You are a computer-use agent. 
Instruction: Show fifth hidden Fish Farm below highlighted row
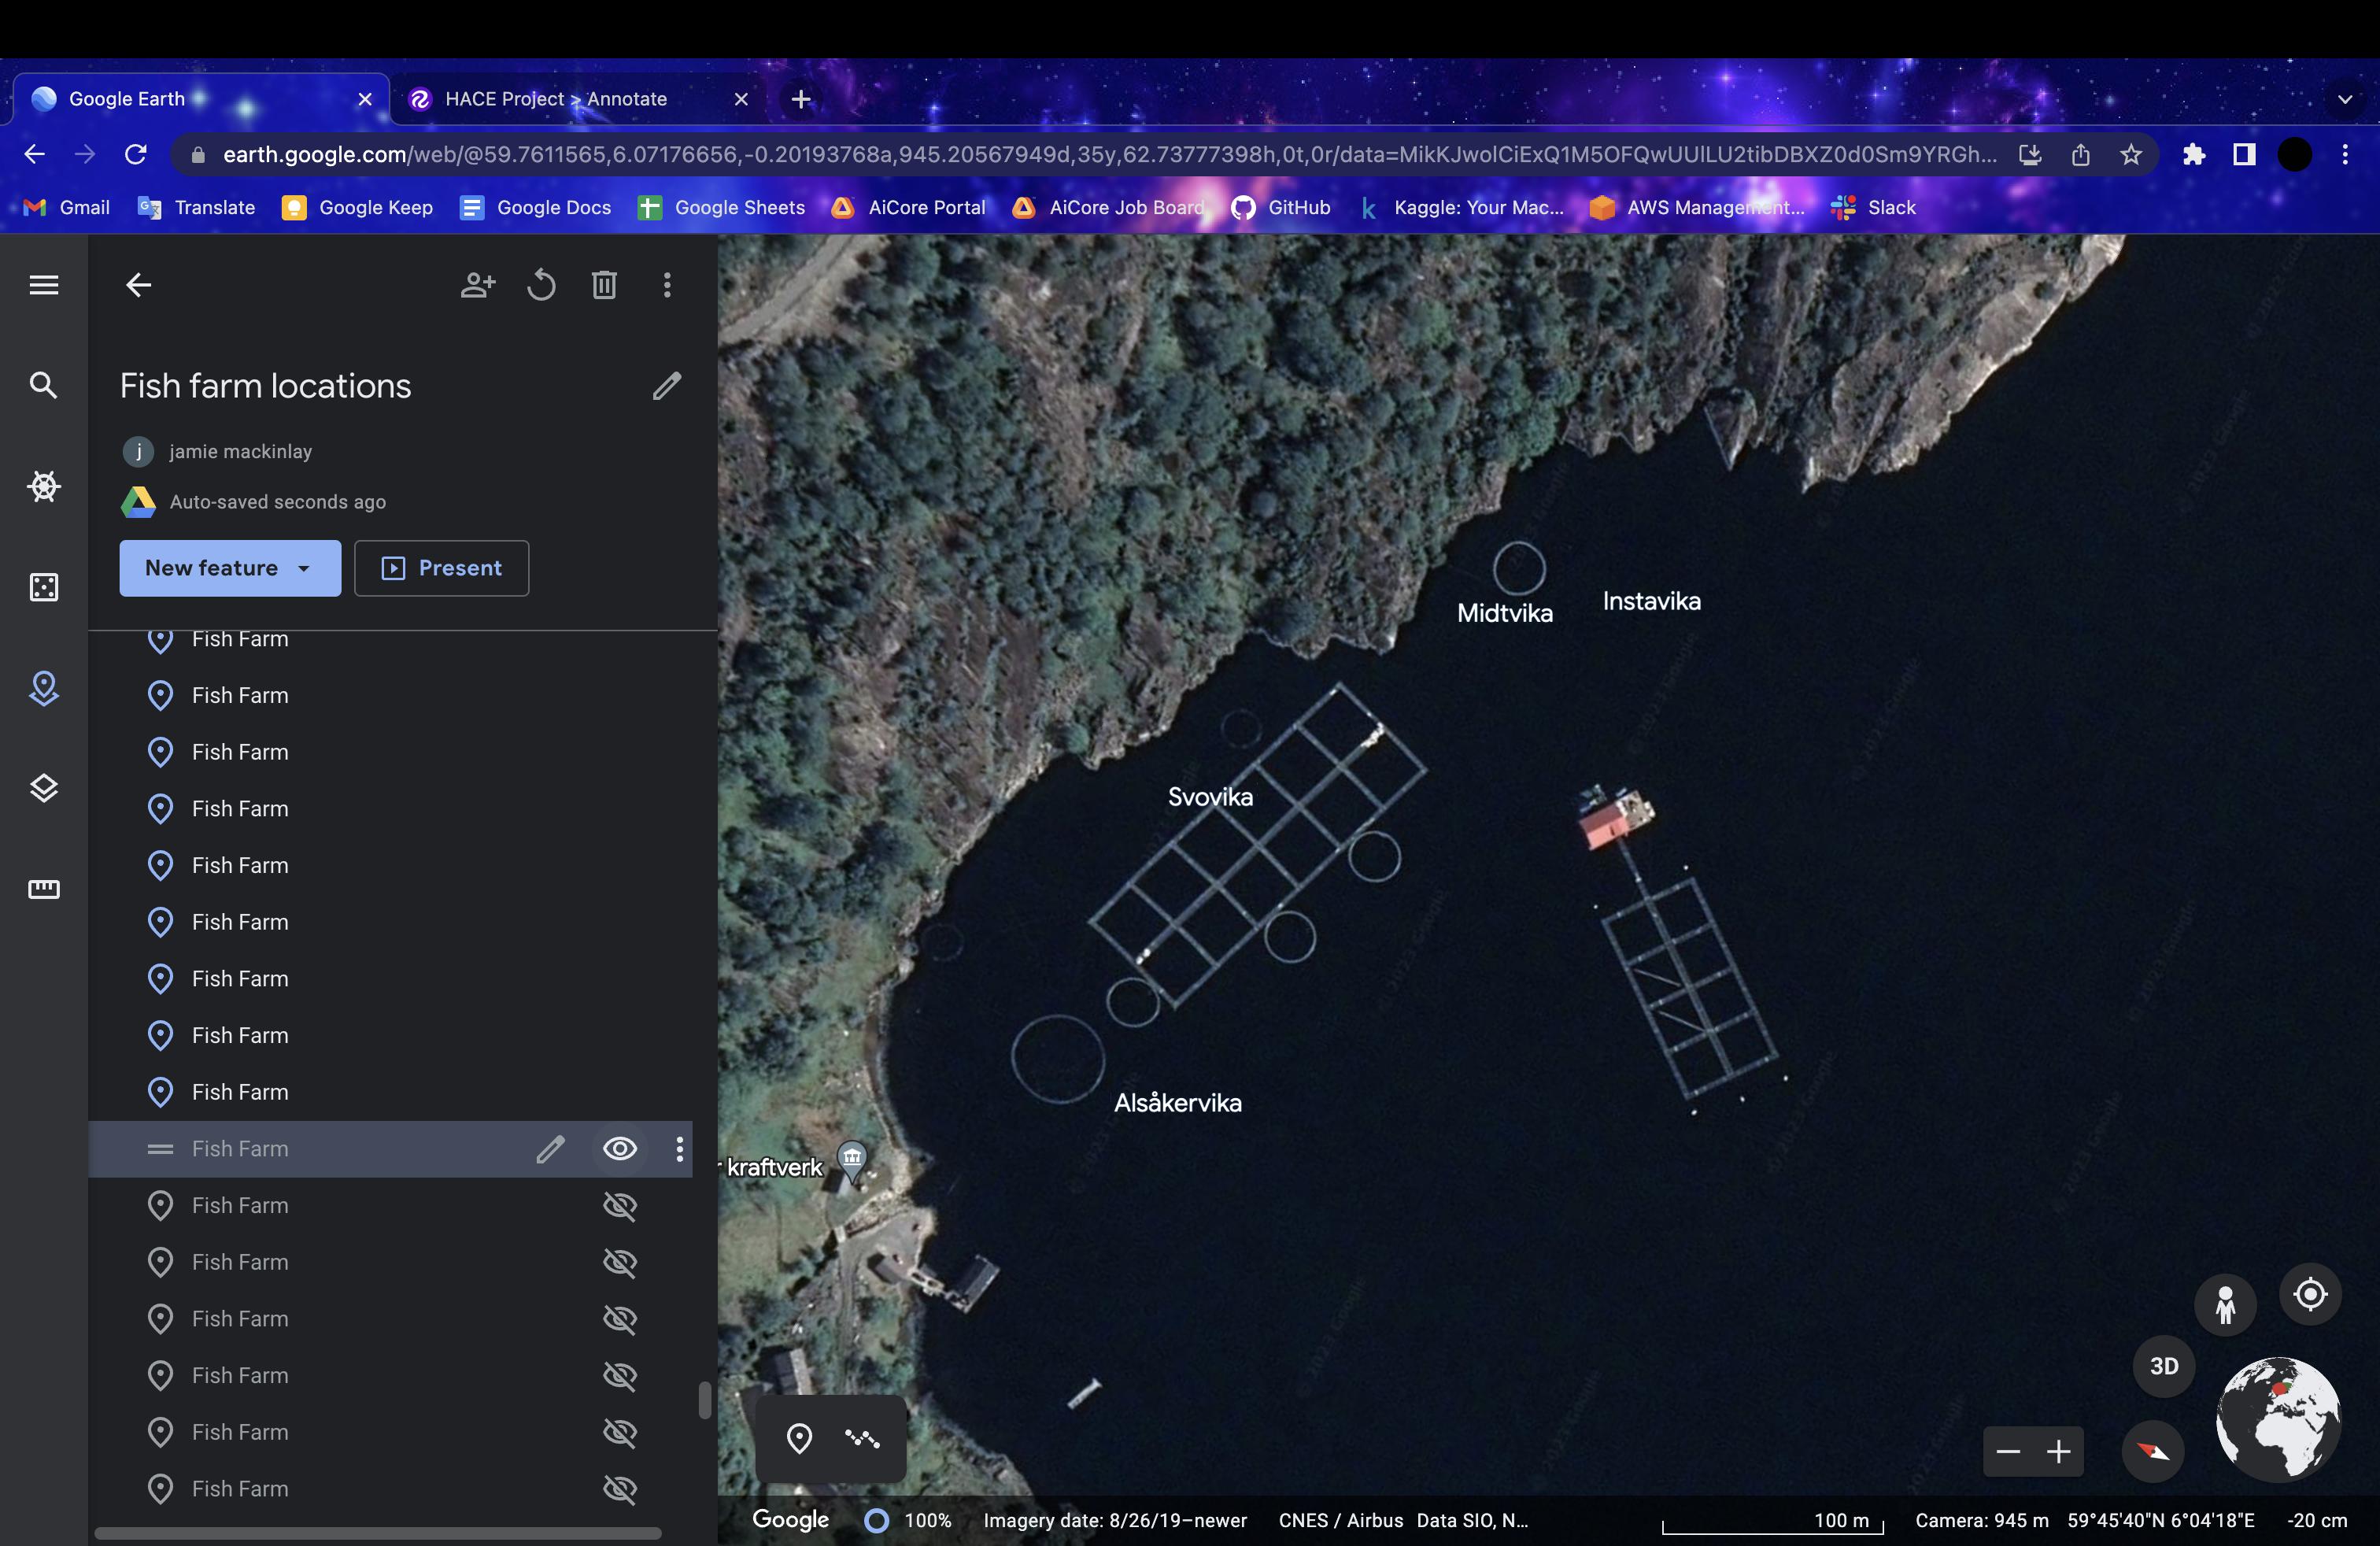tap(620, 1432)
